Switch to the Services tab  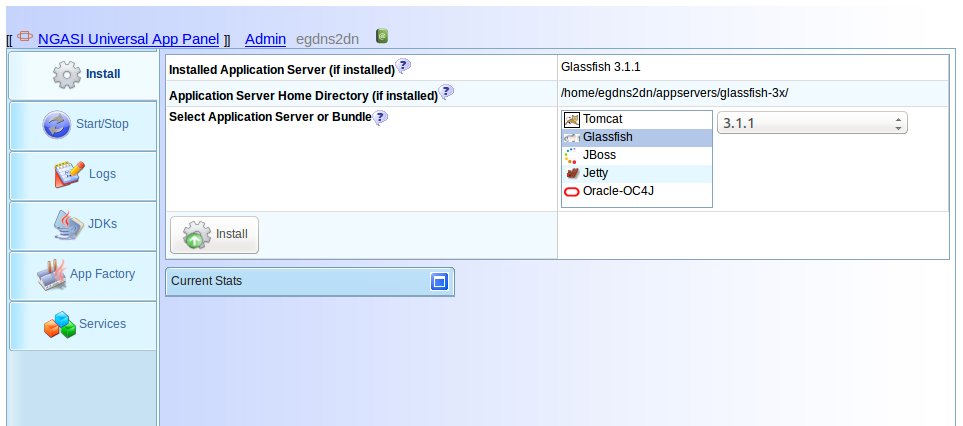click(x=84, y=325)
